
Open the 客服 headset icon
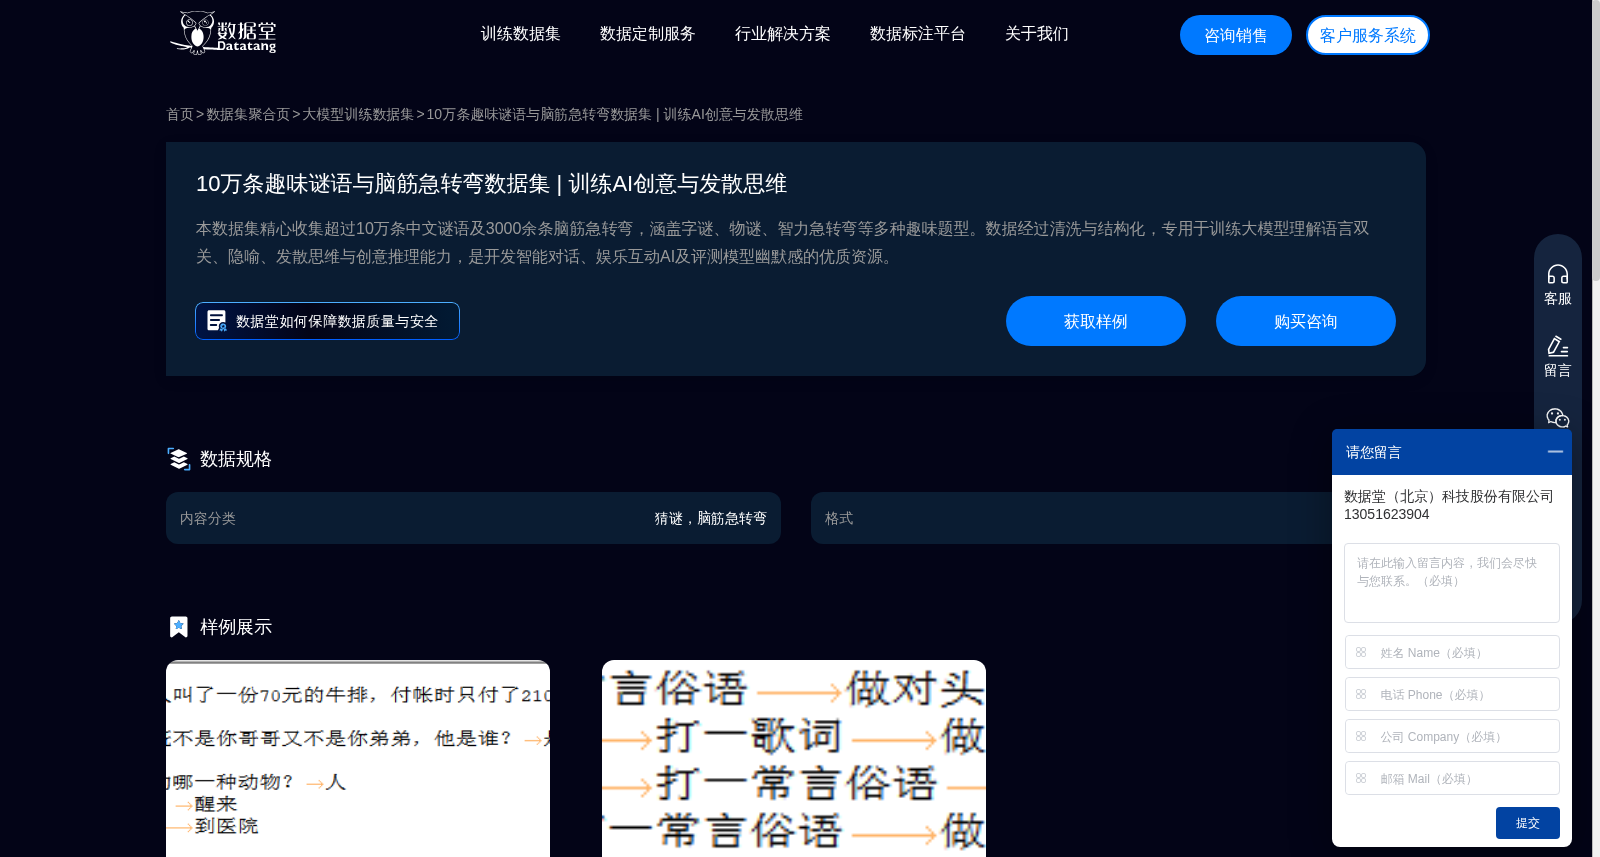pos(1558,274)
